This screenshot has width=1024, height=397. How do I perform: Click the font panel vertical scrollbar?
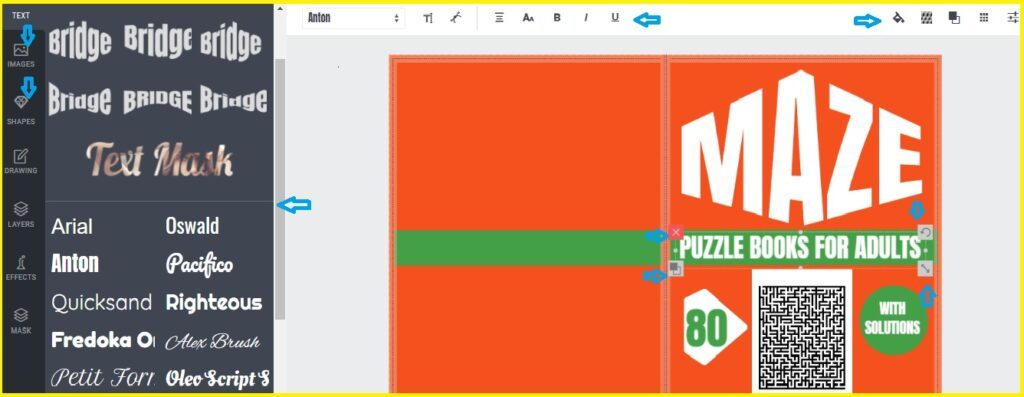point(280,189)
